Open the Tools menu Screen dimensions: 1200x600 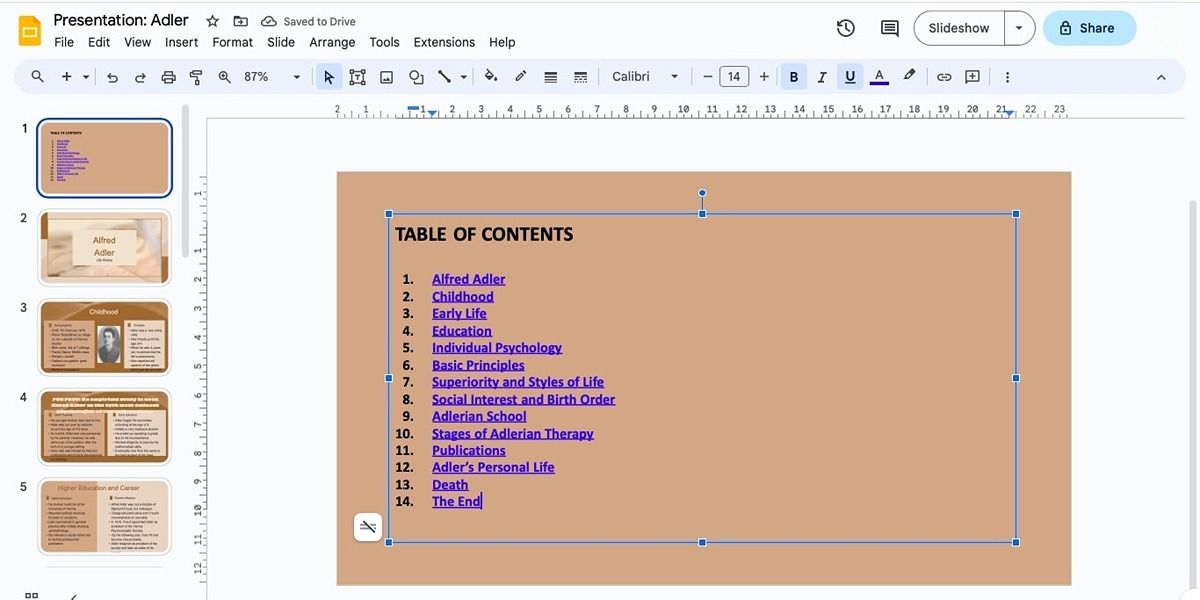point(384,42)
